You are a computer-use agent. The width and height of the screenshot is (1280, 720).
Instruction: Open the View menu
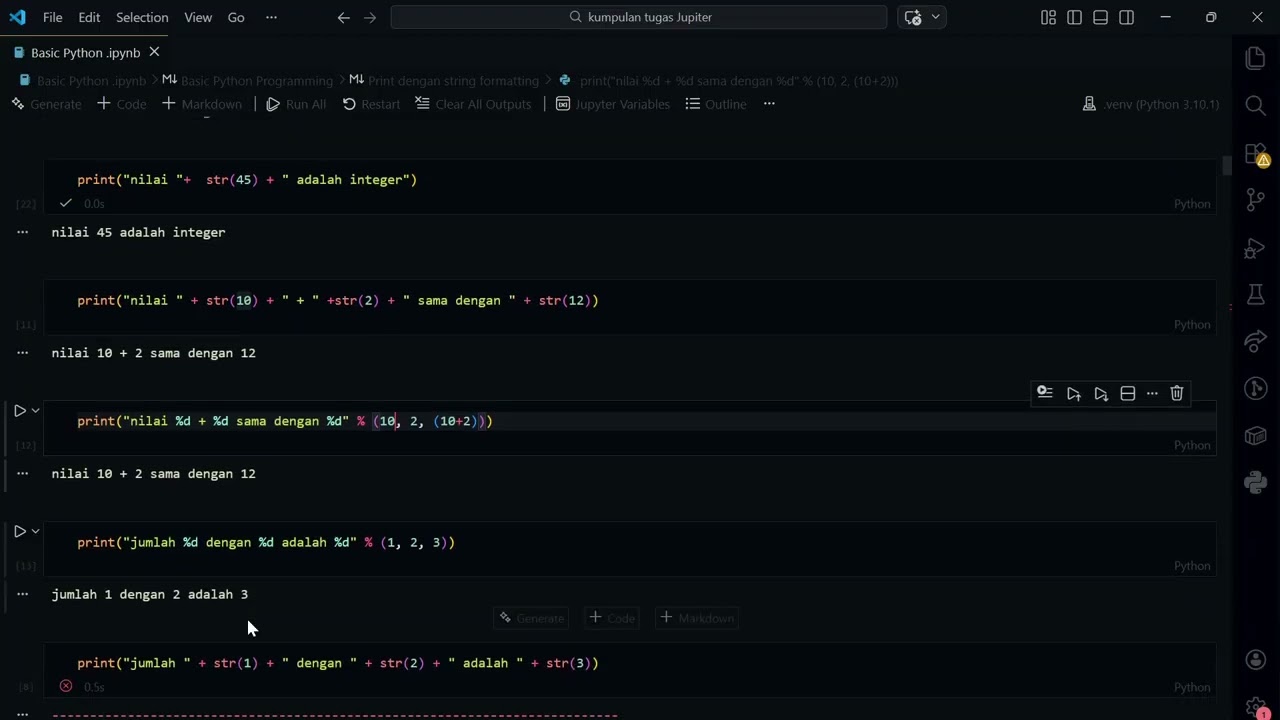198,17
